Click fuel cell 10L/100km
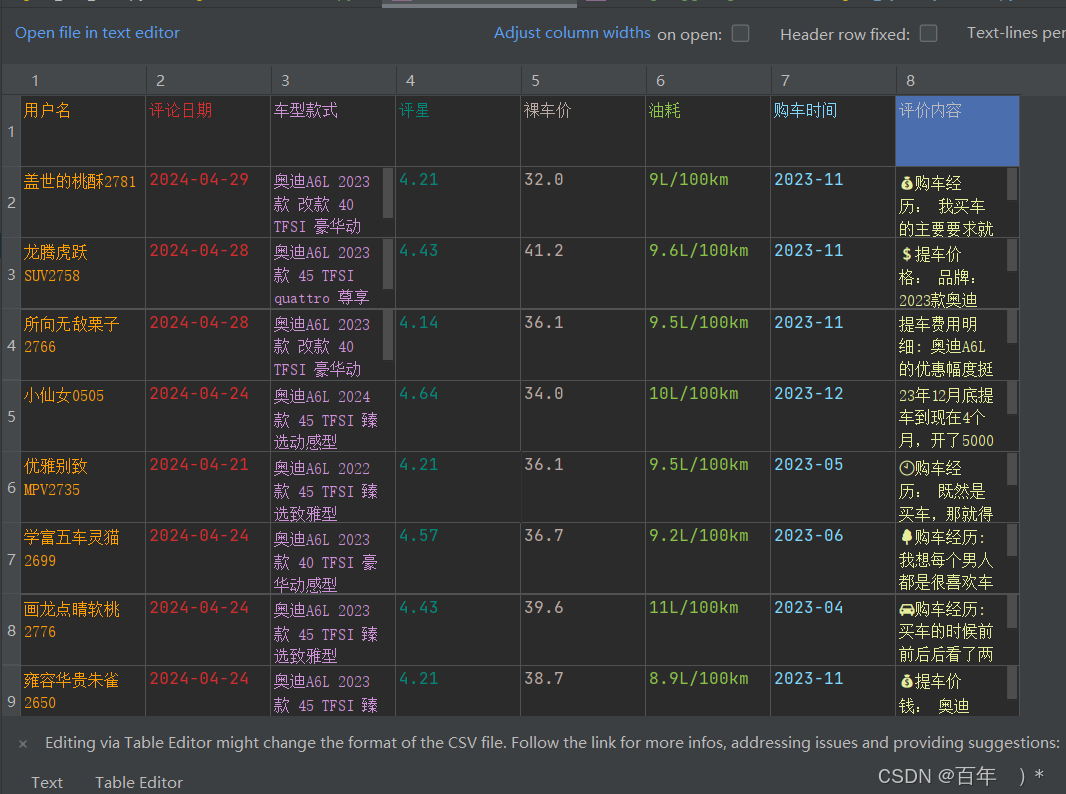This screenshot has height=794, width=1066. pos(708,416)
